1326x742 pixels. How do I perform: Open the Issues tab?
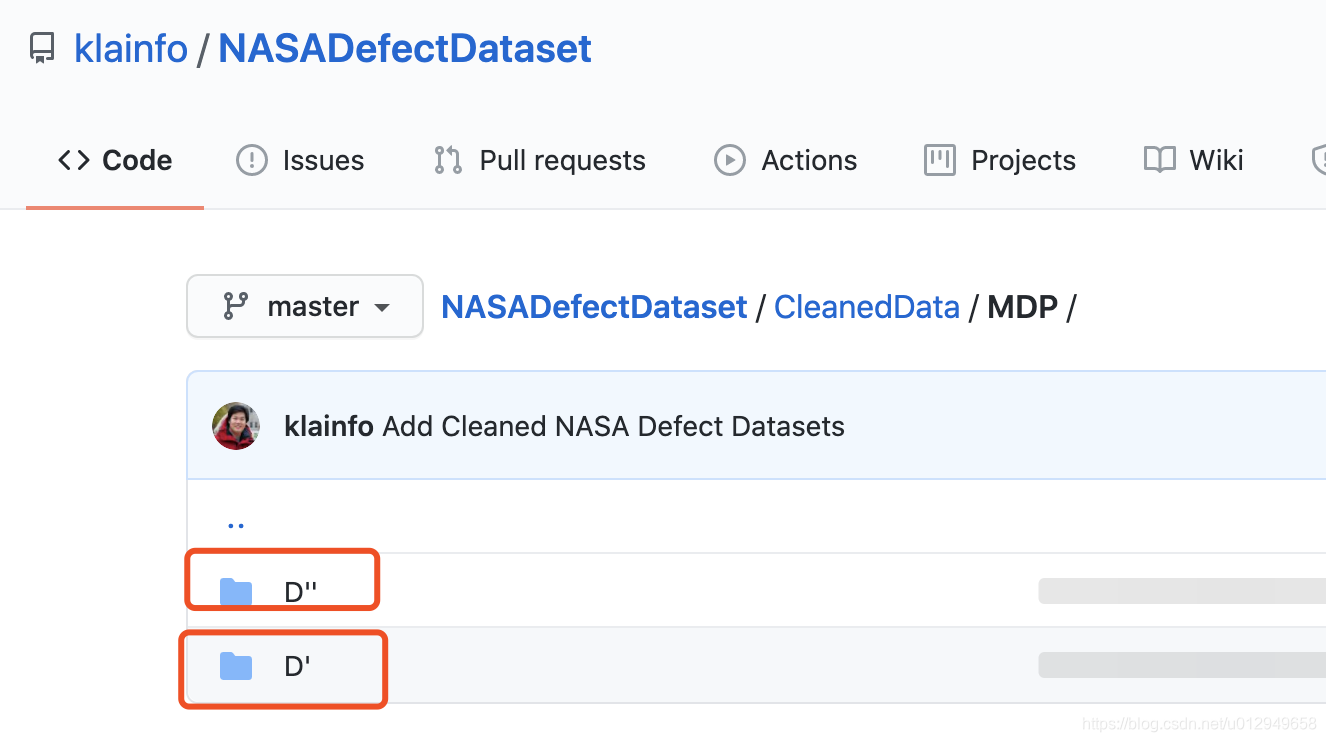click(x=299, y=160)
